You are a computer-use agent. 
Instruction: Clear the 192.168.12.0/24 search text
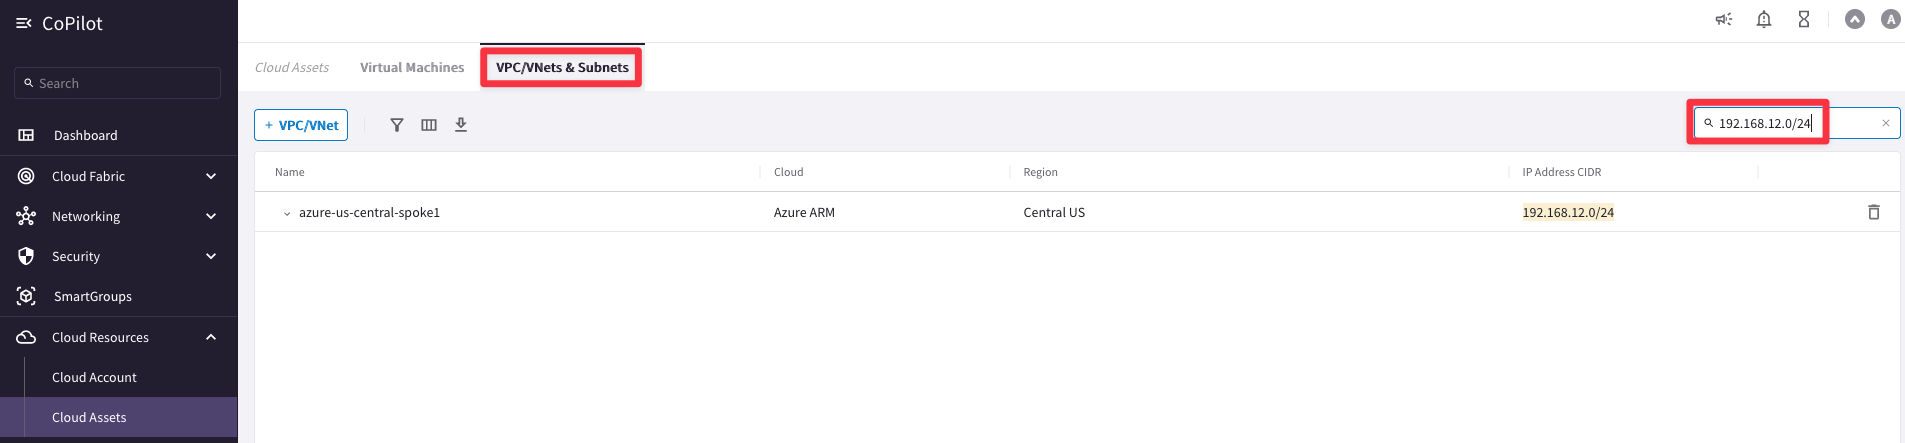(x=1886, y=123)
